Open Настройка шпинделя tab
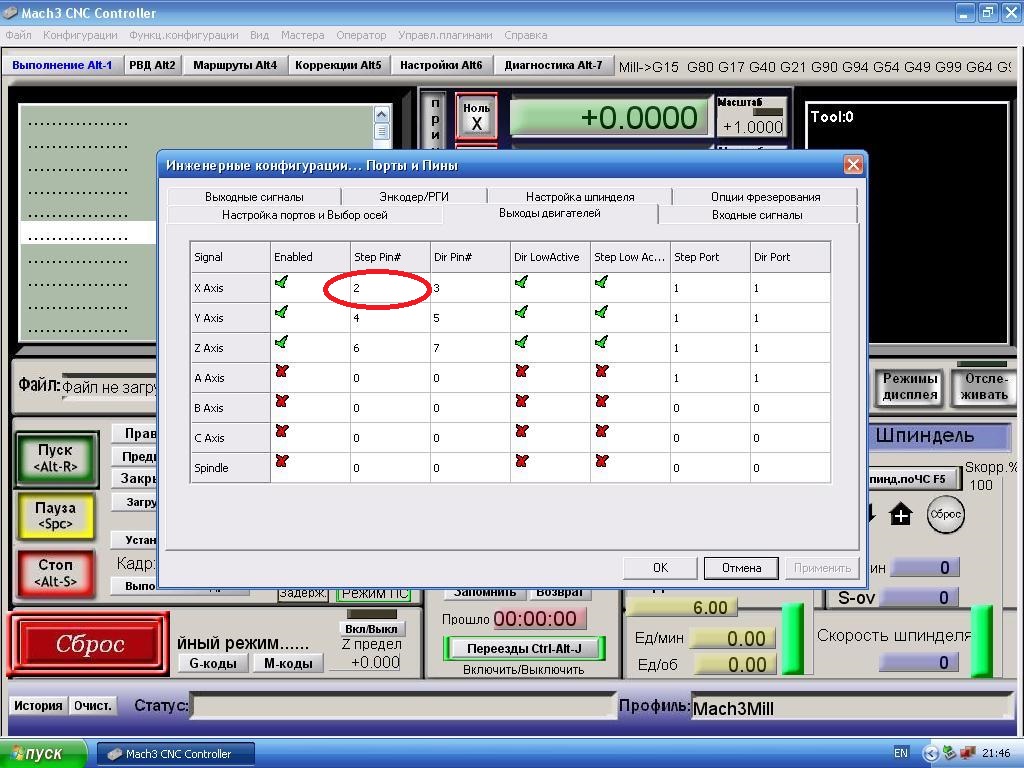Screen dimensions: 1024x768 580,197
